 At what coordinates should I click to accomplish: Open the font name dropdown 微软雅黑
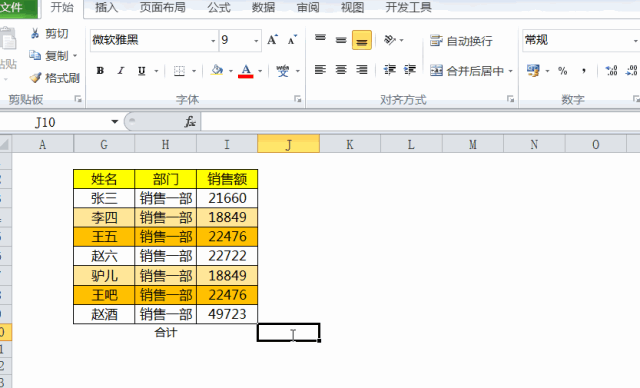pyautogui.click(x=213, y=41)
